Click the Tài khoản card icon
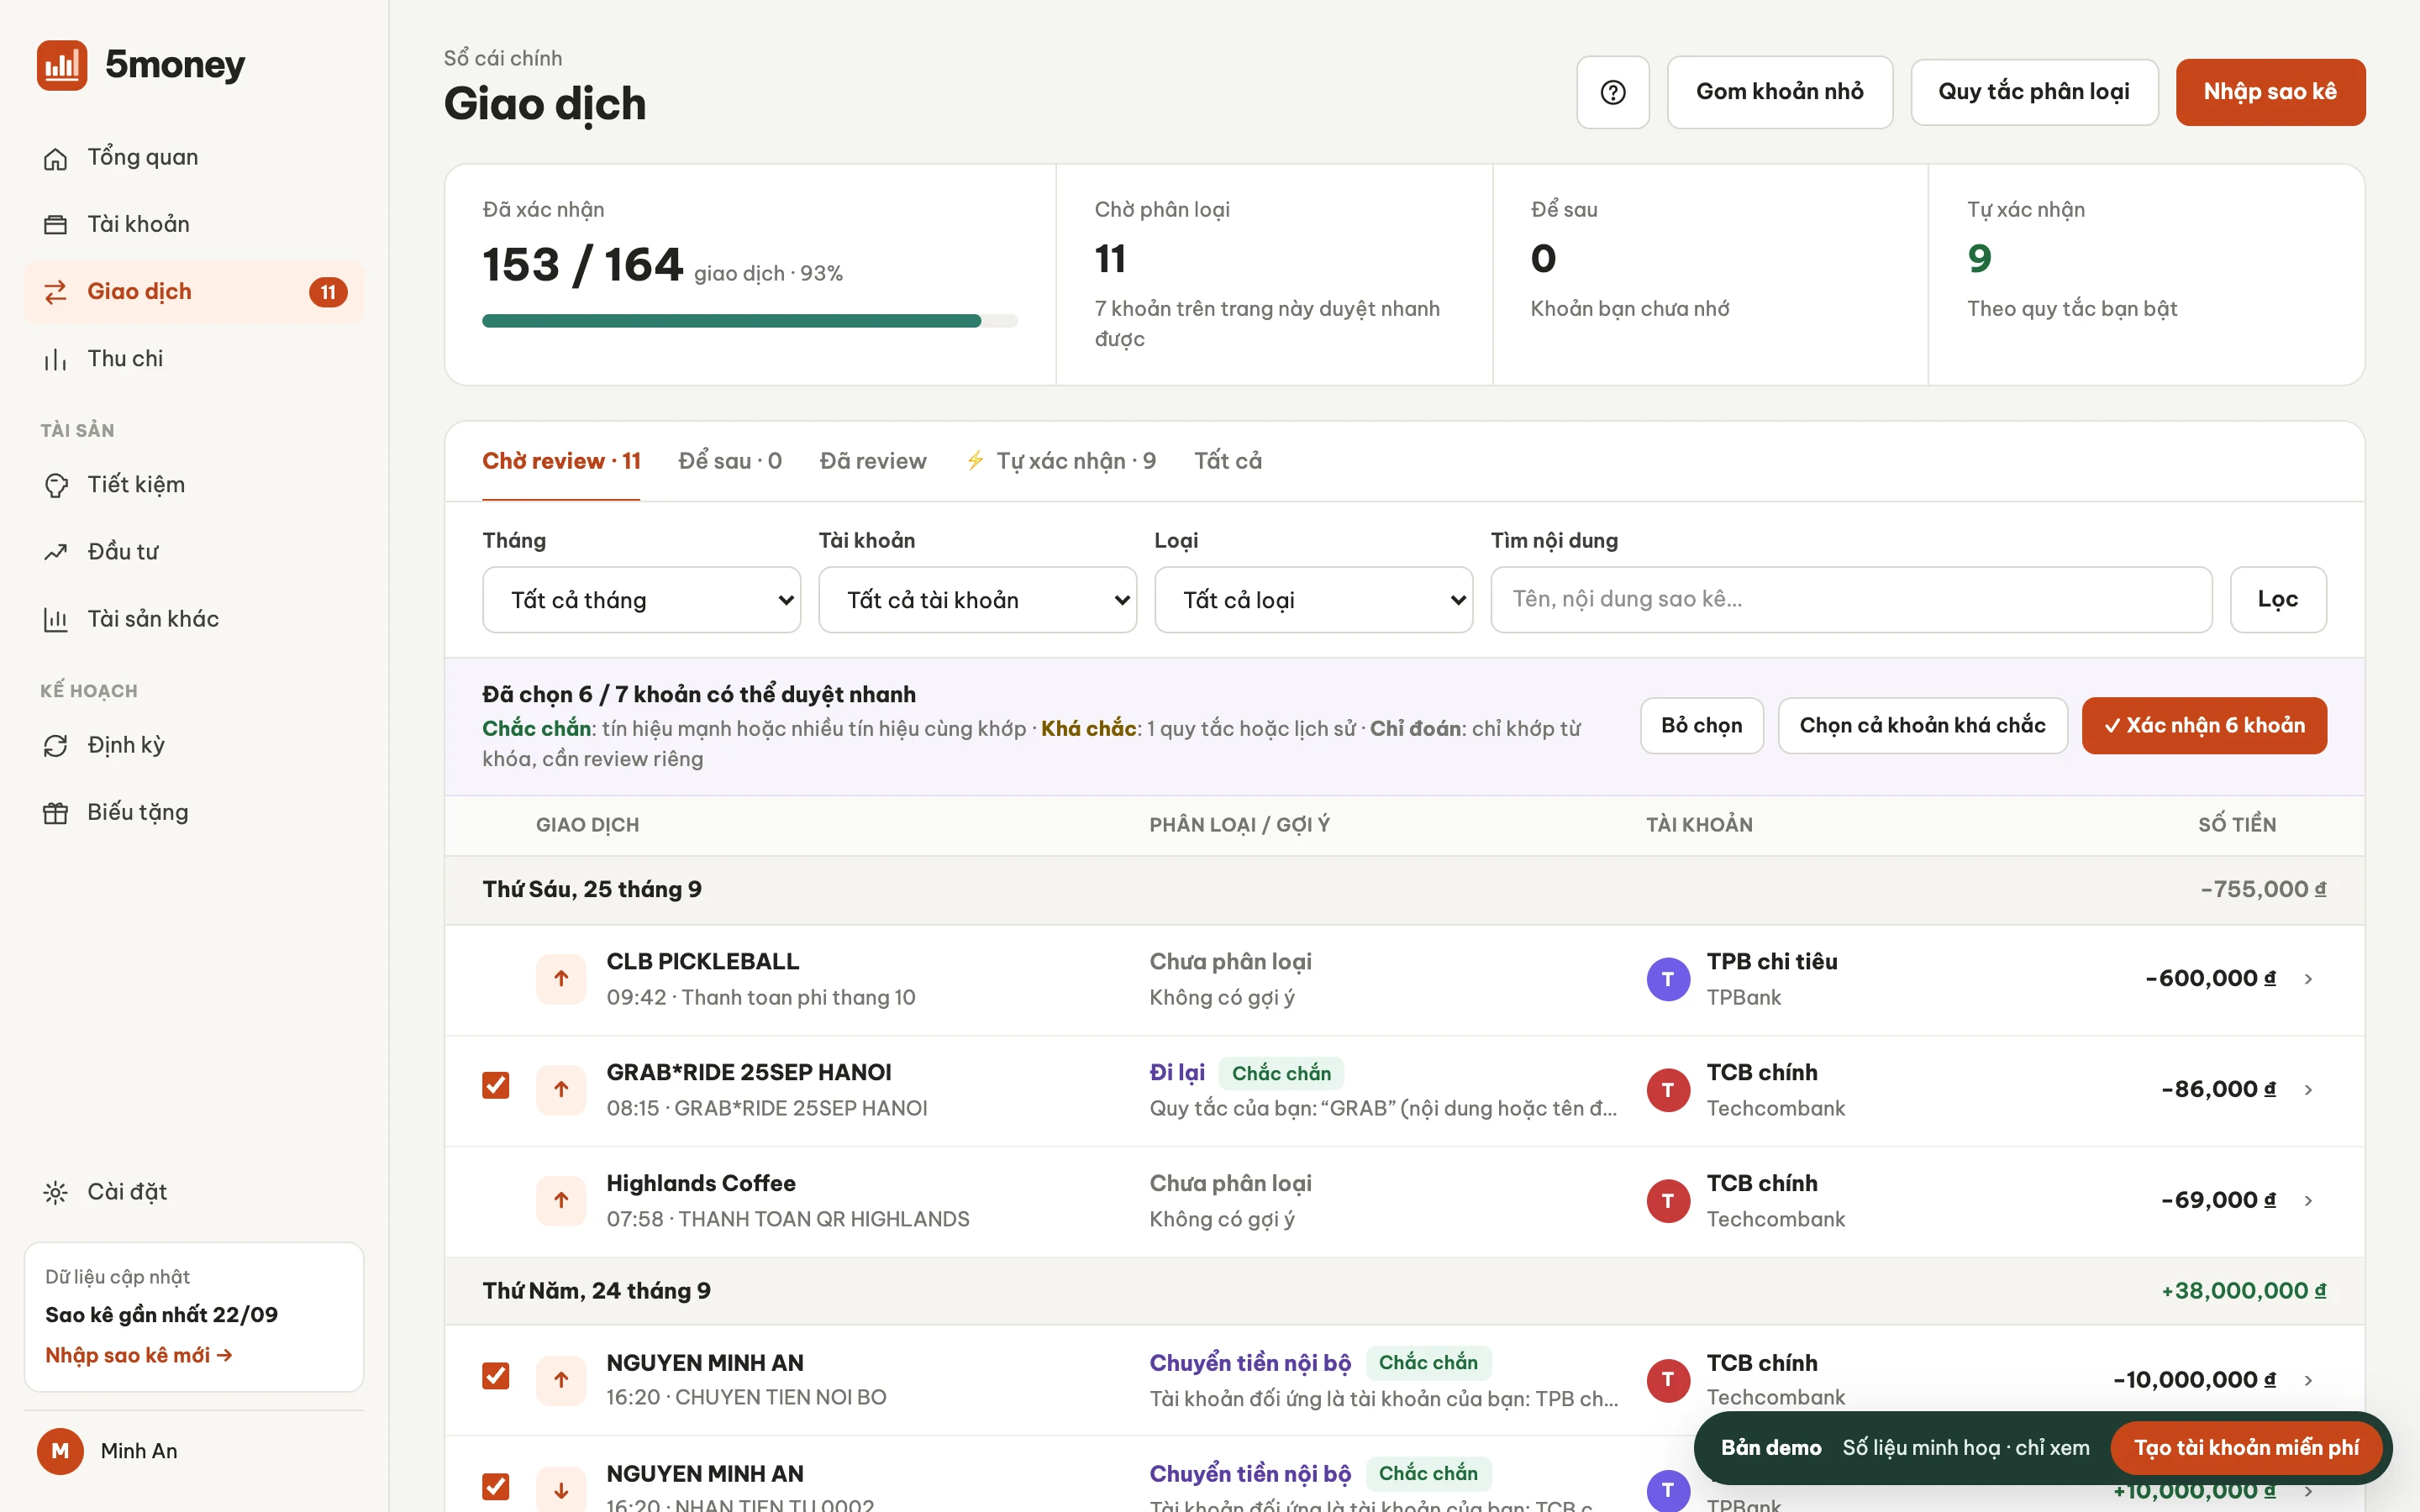 pyautogui.click(x=56, y=225)
